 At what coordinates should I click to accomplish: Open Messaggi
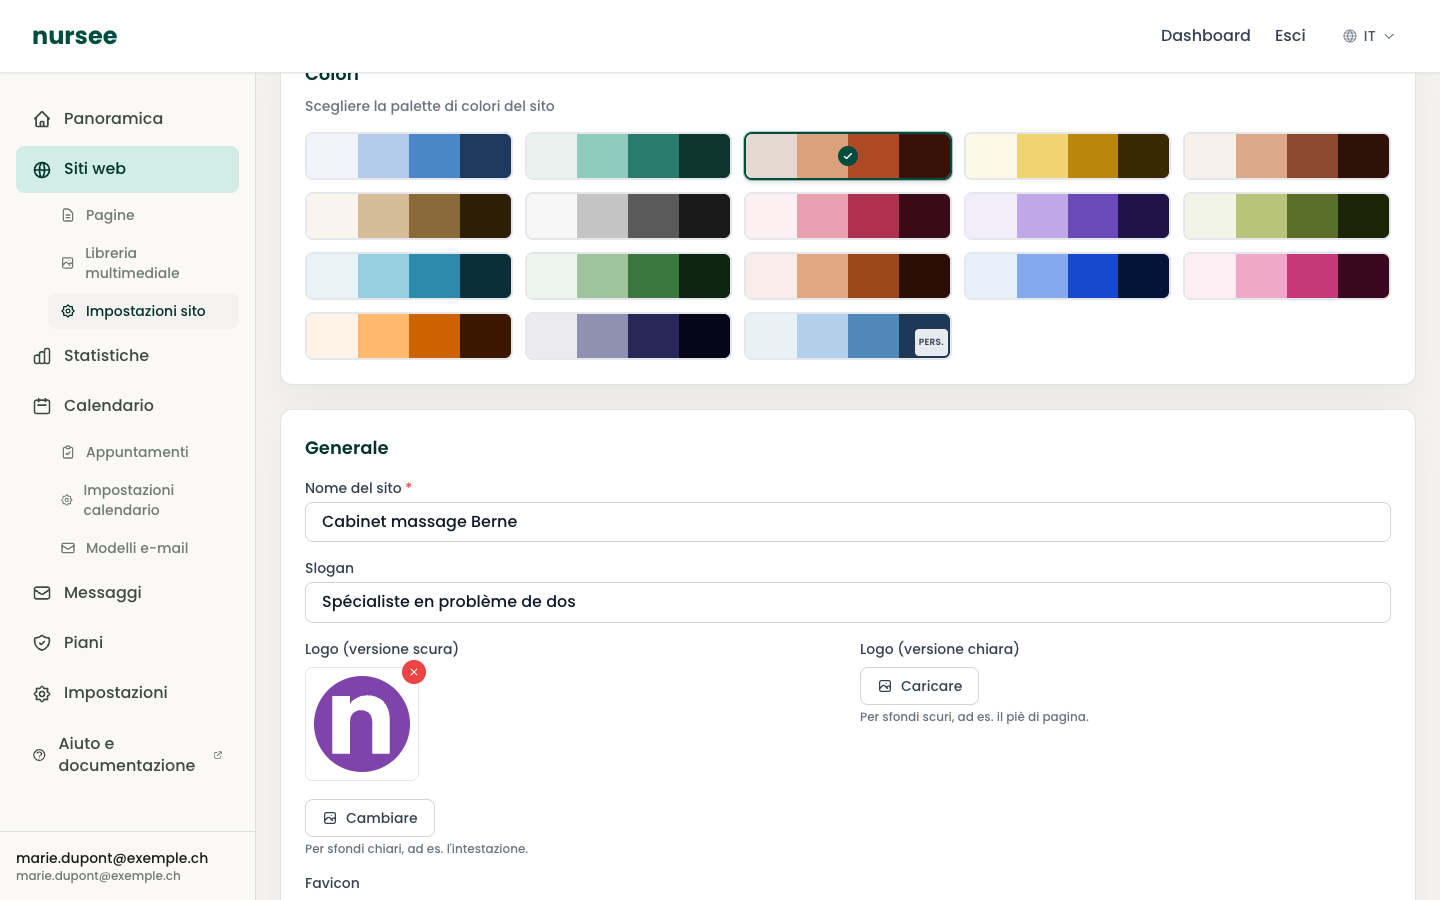tap(127, 593)
